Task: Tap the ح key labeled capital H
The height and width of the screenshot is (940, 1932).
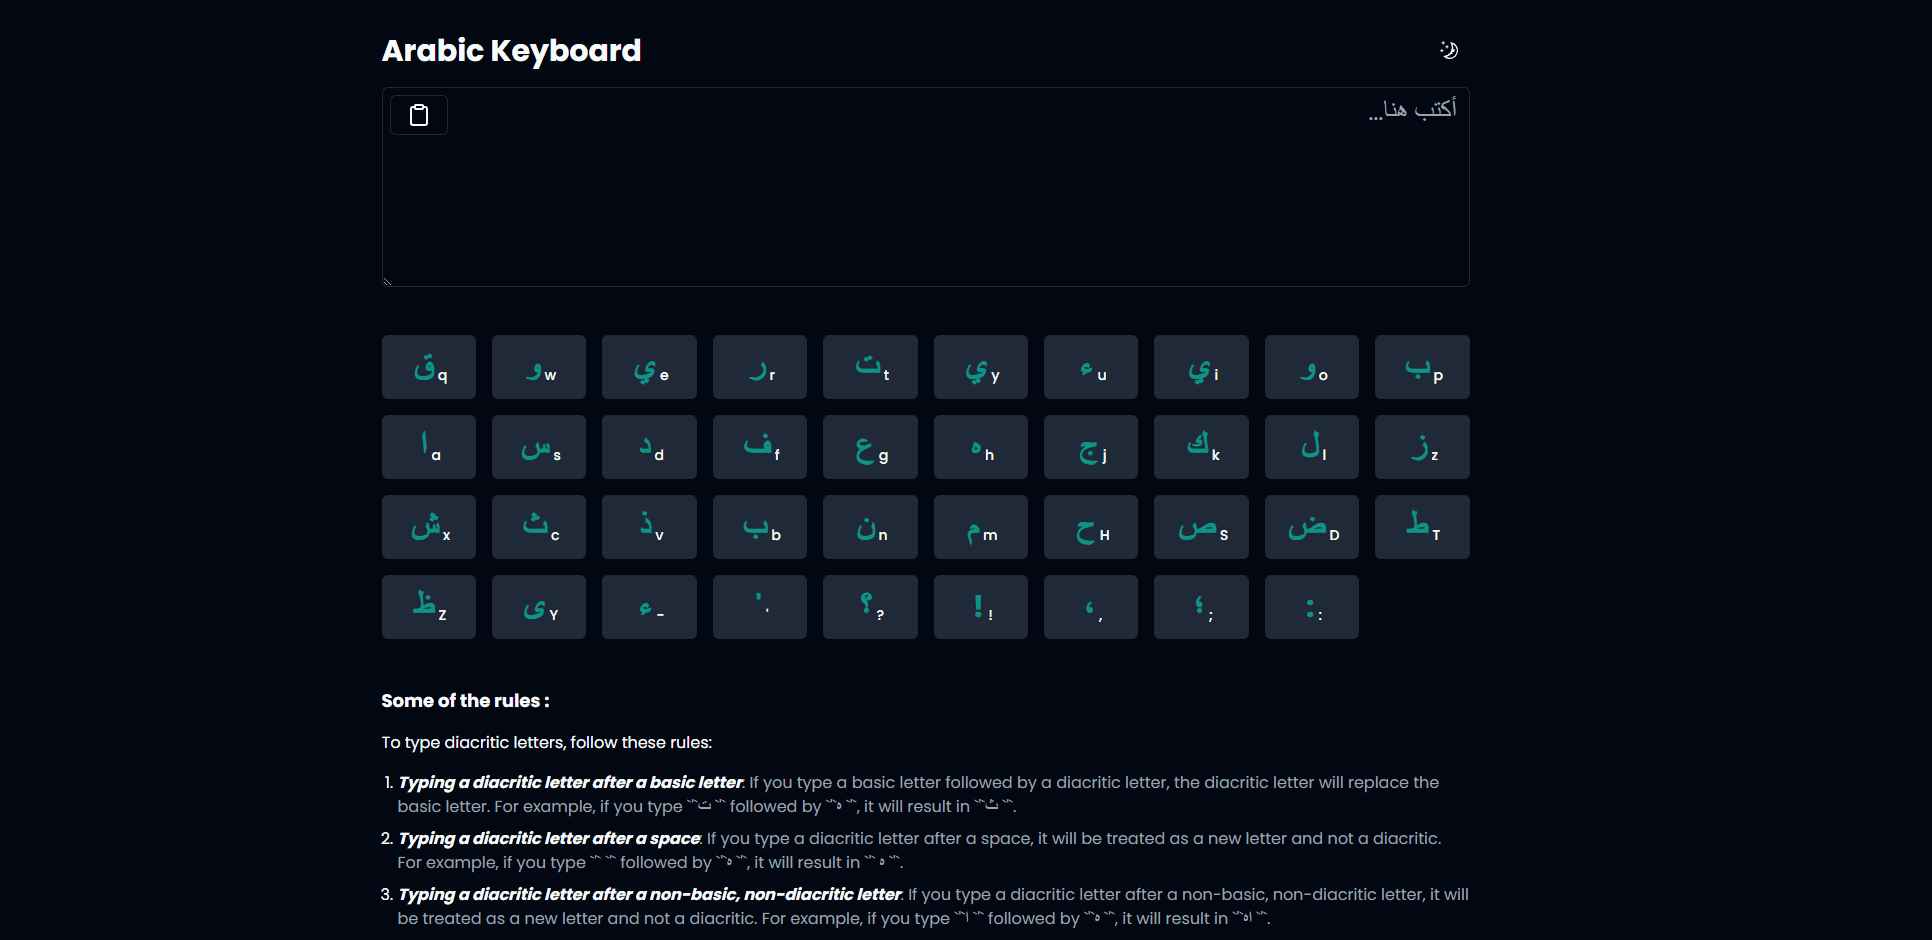Action: tap(1091, 527)
